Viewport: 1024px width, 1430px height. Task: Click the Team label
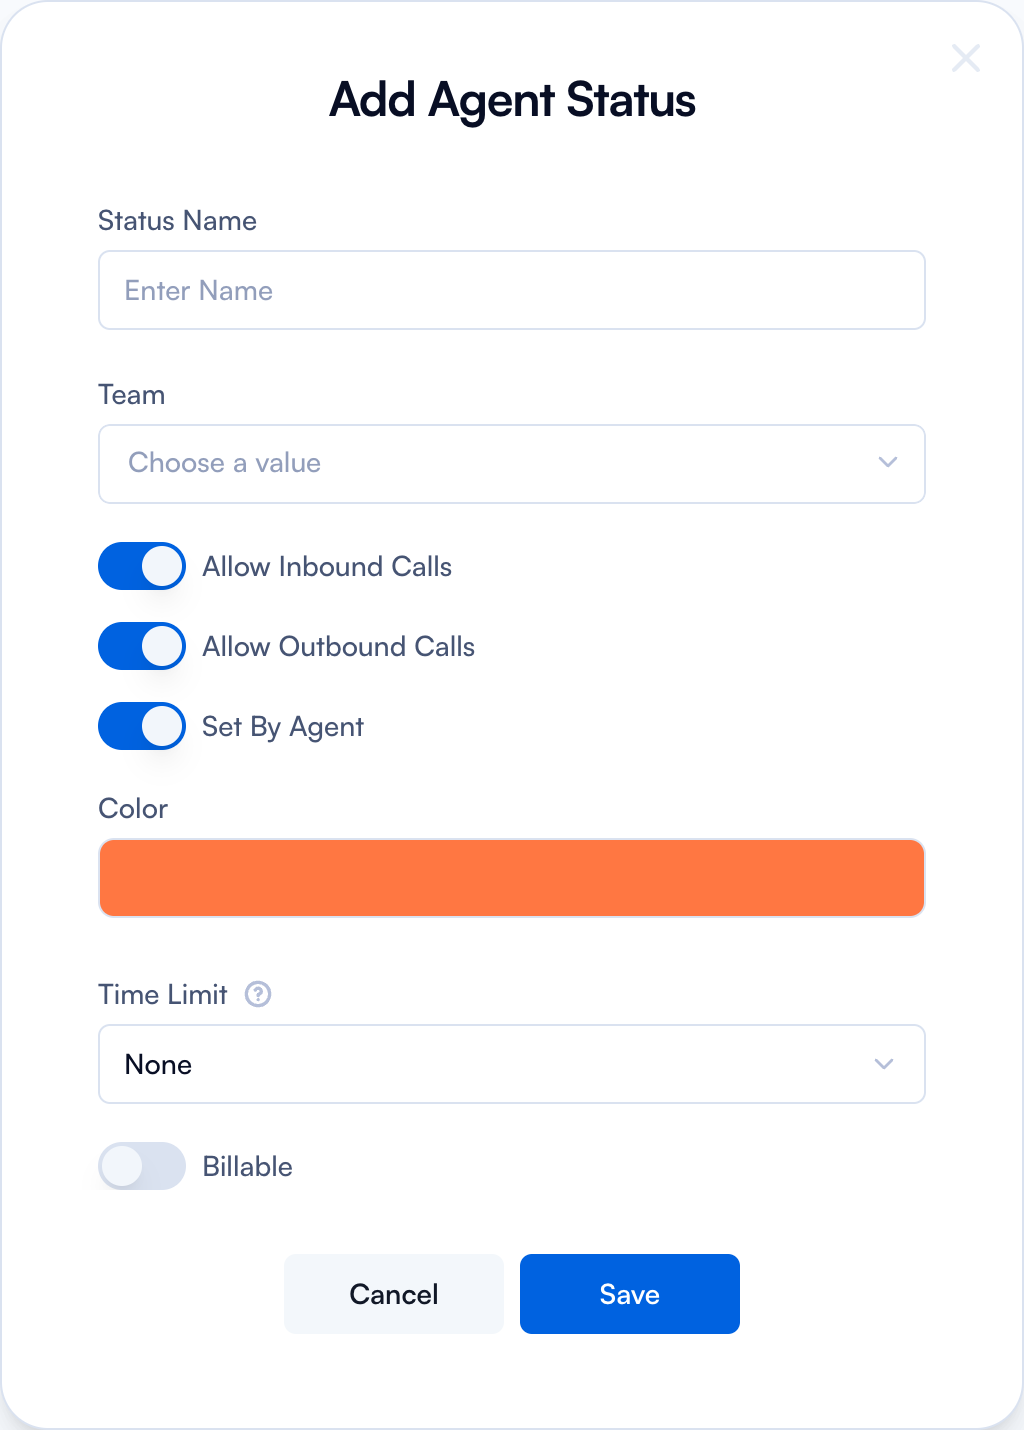point(131,394)
